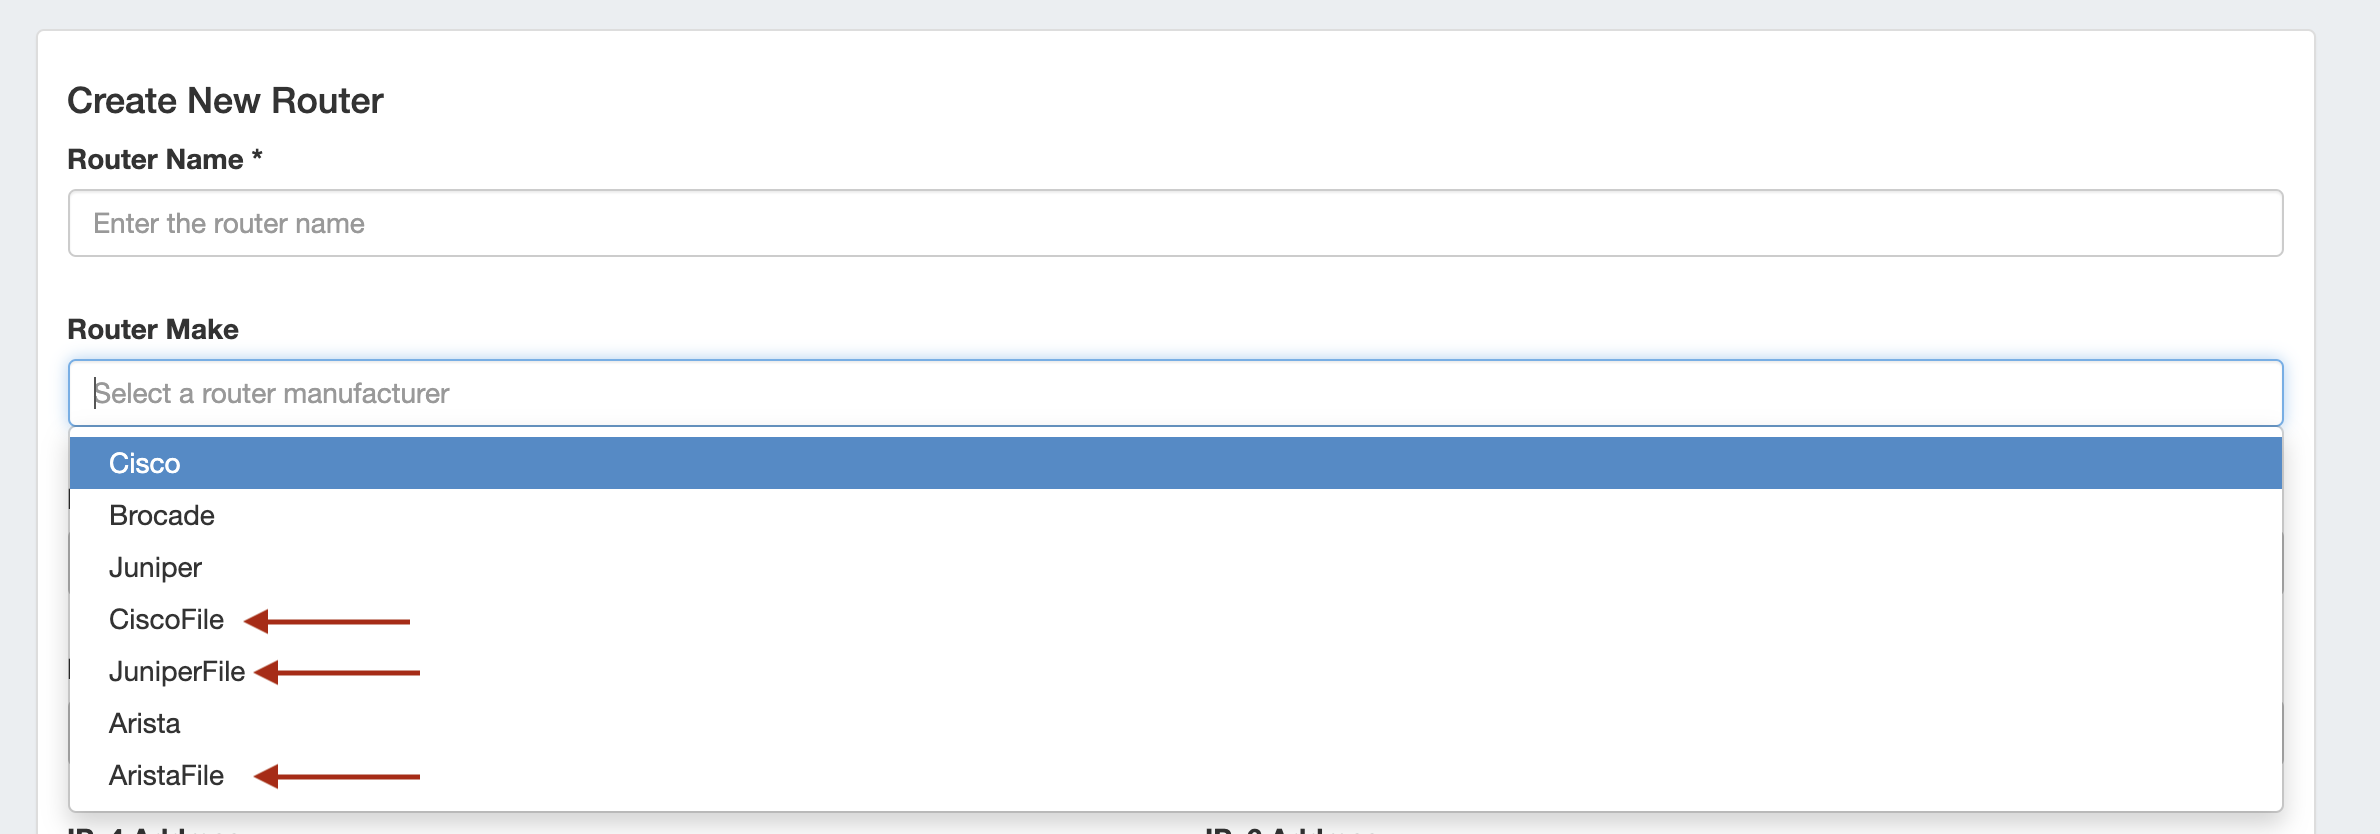This screenshot has width=2380, height=834.
Task: Click the 'Enter the router name' placeholder text
Action: (x=229, y=223)
